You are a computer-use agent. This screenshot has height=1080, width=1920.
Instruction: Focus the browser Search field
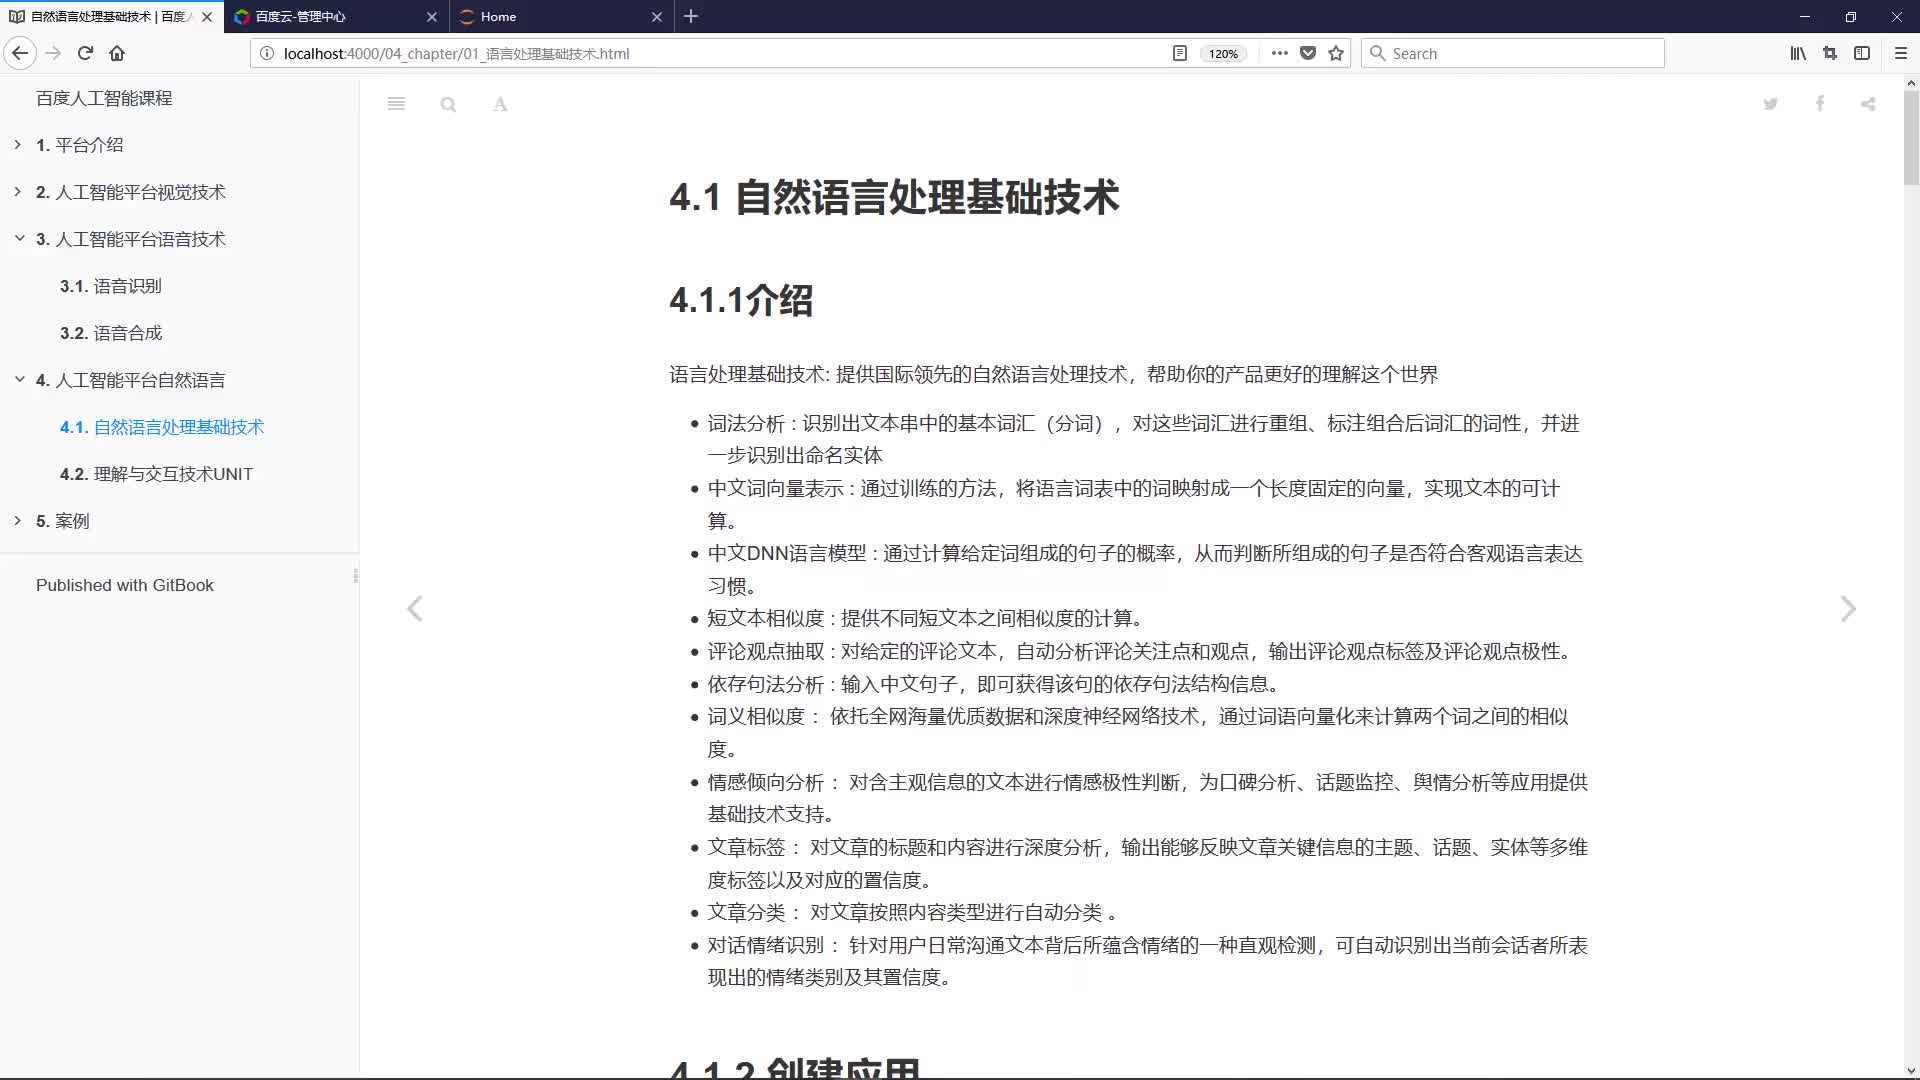coord(1512,53)
